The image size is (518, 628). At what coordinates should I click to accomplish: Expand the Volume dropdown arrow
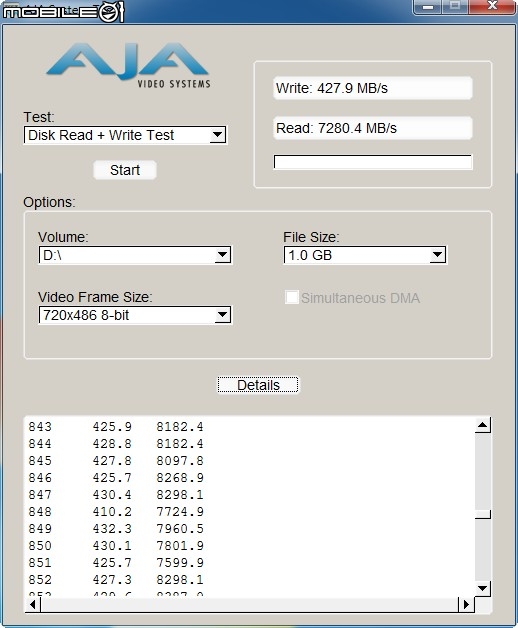point(222,255)
